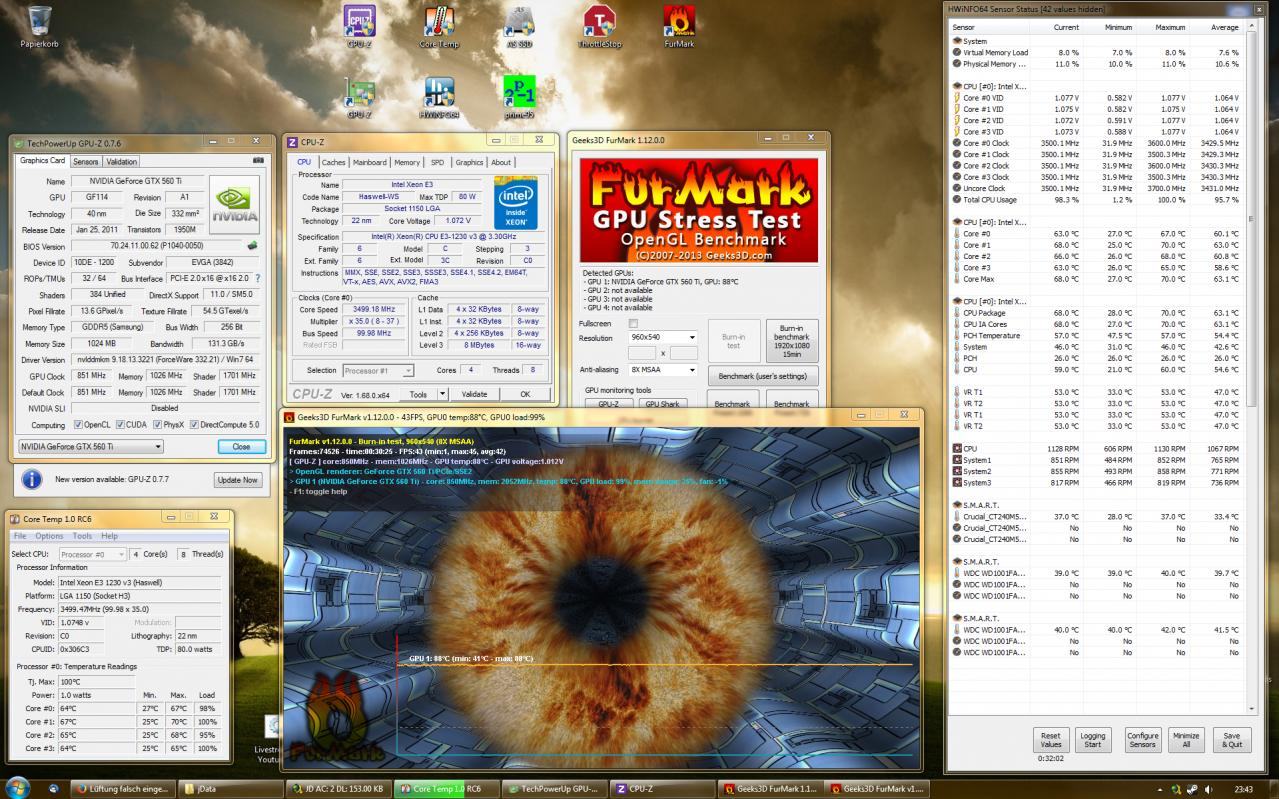This screenshot has width=1279, height=799.
Task: Enable the Fullscreen checkbox in FurMark
Action: (x=632, y=324)
